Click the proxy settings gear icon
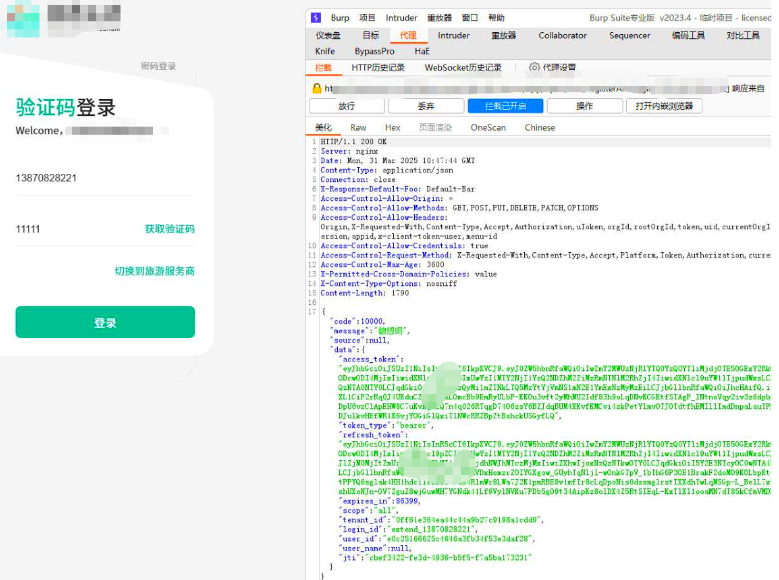The image size is (779, 580). point(534,67)
